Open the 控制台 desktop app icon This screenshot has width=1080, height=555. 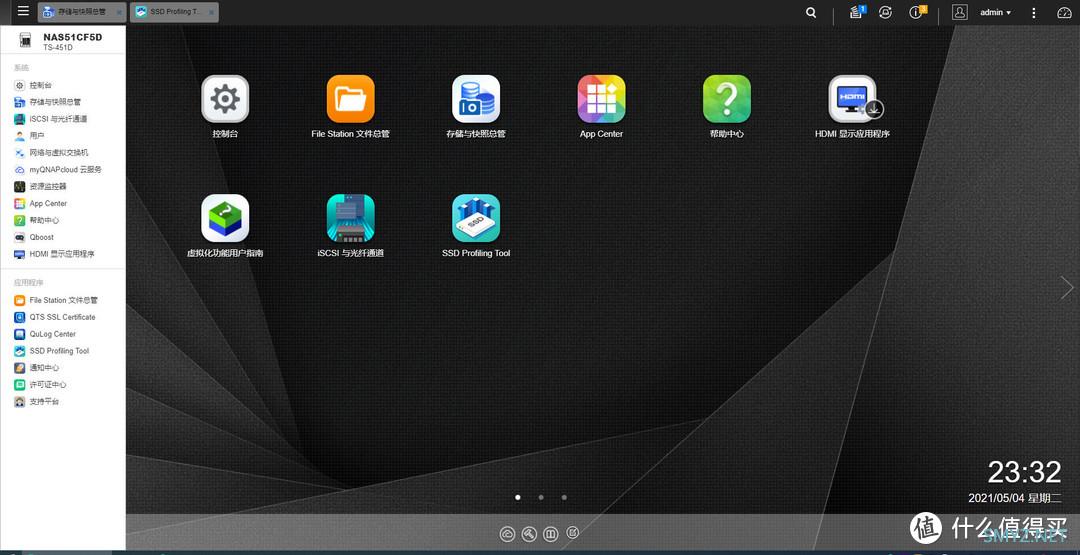(225, 99)
